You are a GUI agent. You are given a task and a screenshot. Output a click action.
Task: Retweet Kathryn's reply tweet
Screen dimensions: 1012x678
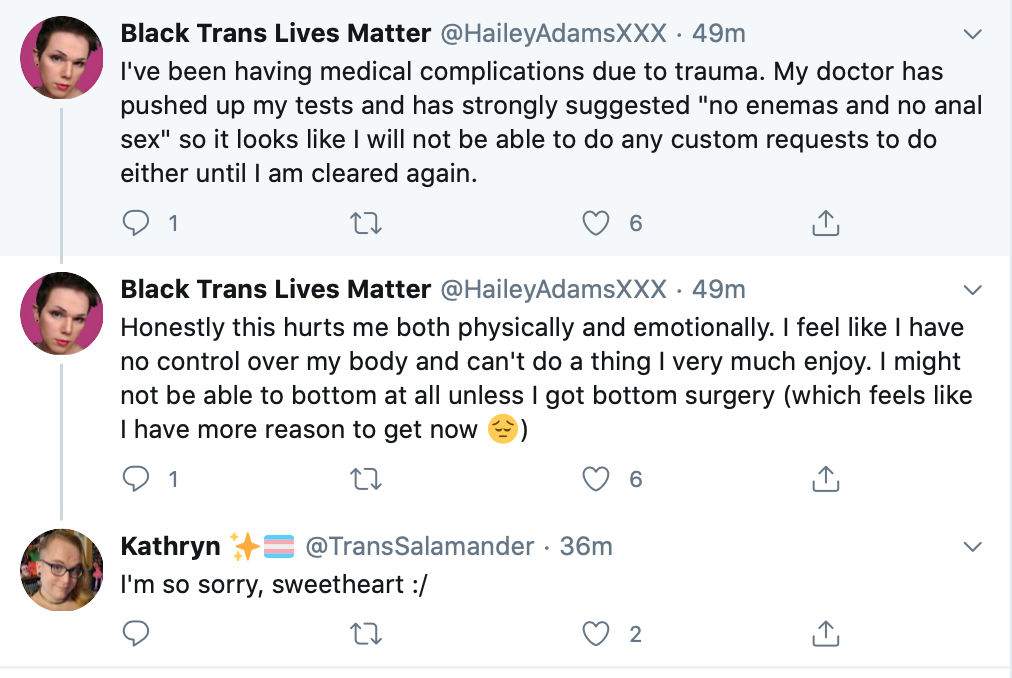coord(366,634)
